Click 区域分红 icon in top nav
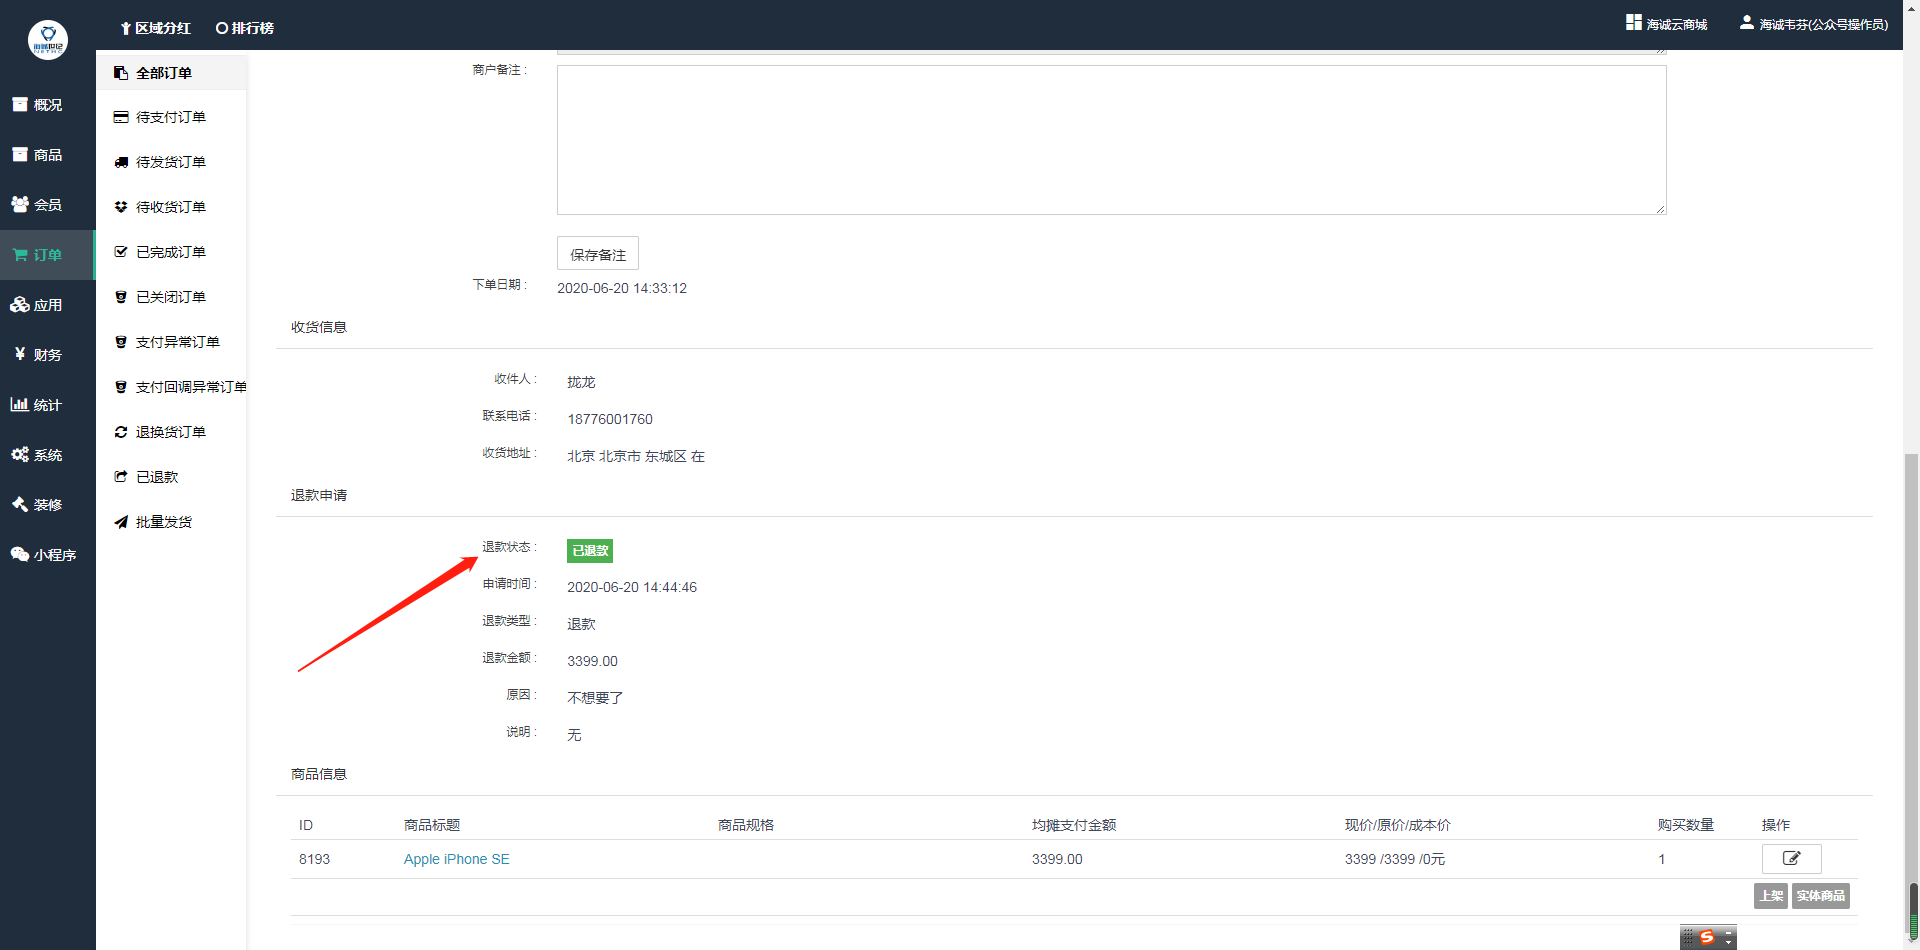The height and width of the screenshot is (950, 1920). tap(126, 28)
